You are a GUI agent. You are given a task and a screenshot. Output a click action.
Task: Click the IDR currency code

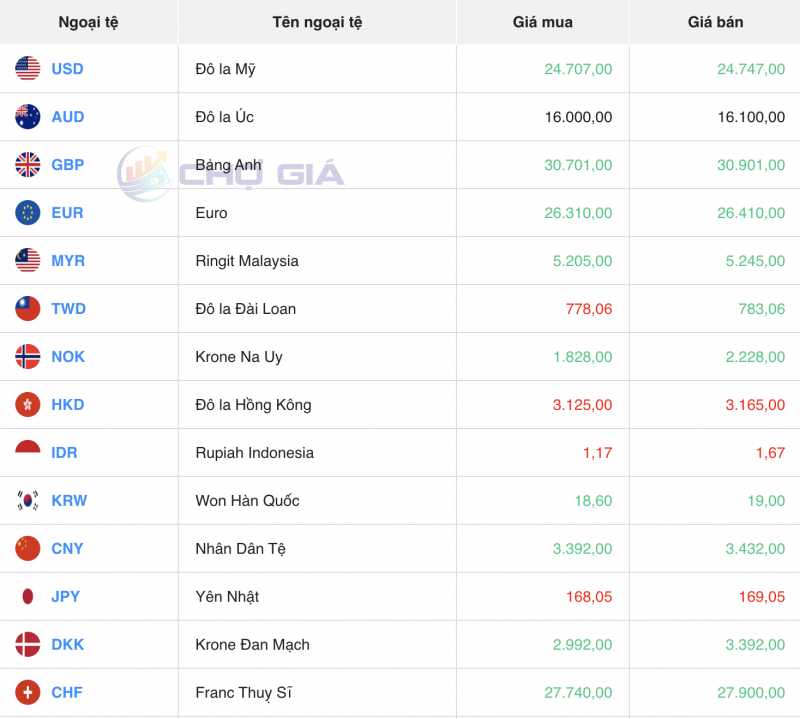[64, 453]
